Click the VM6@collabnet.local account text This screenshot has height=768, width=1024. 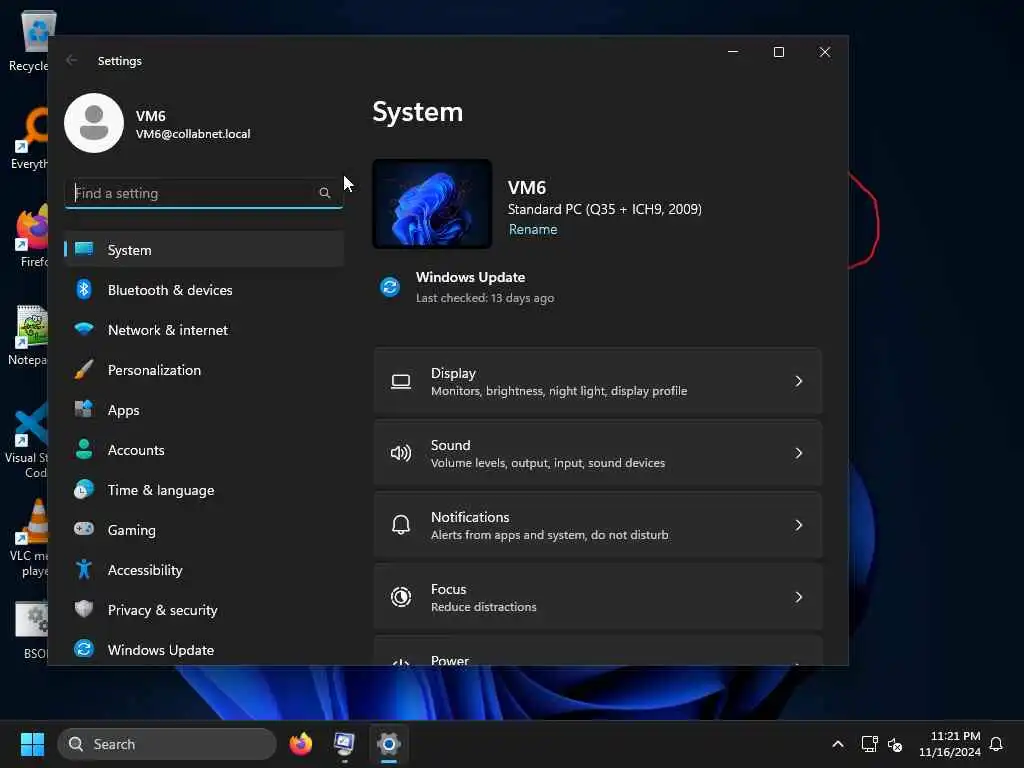point(193,134)
